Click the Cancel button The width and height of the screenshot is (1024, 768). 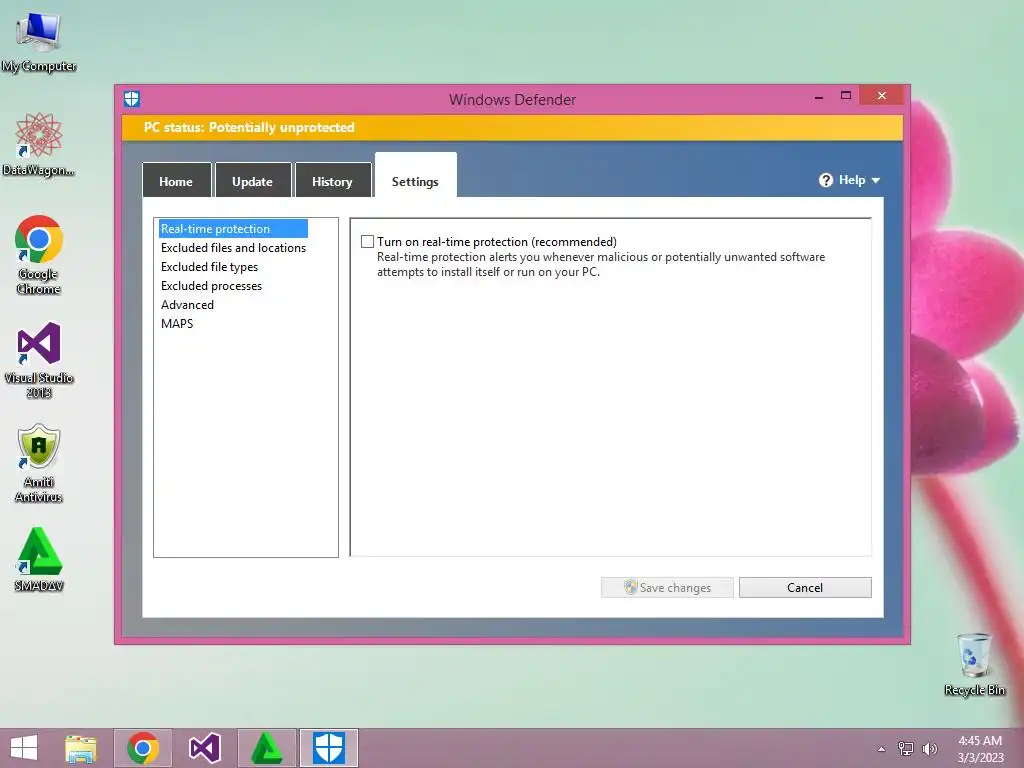coord(805,587)
